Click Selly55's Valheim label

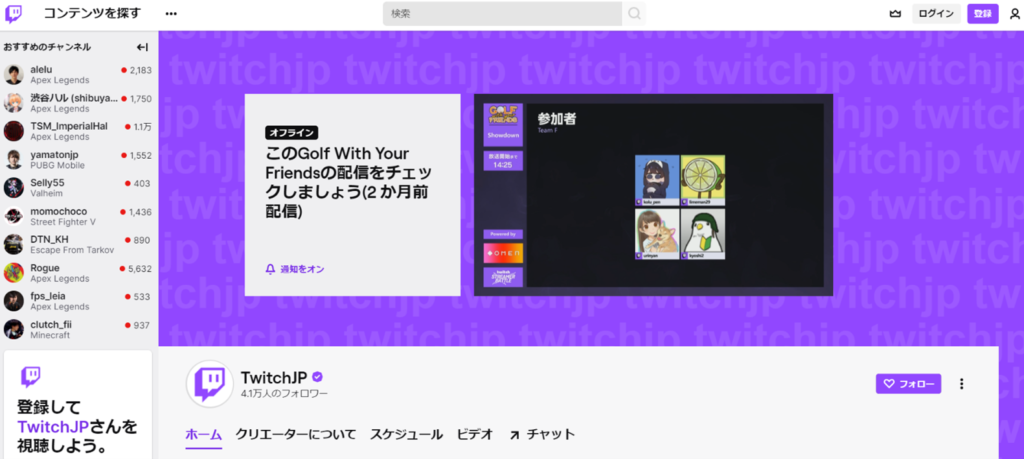click(x=44, y=193)
